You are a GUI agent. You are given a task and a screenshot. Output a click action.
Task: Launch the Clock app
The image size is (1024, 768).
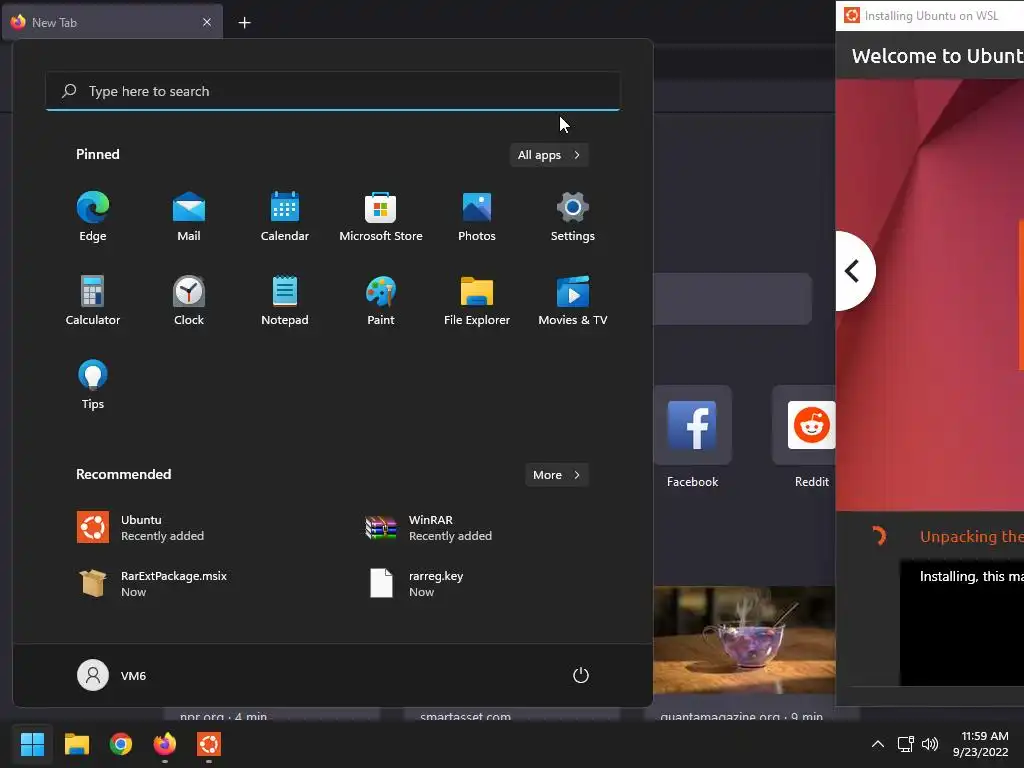pos(189,301)
